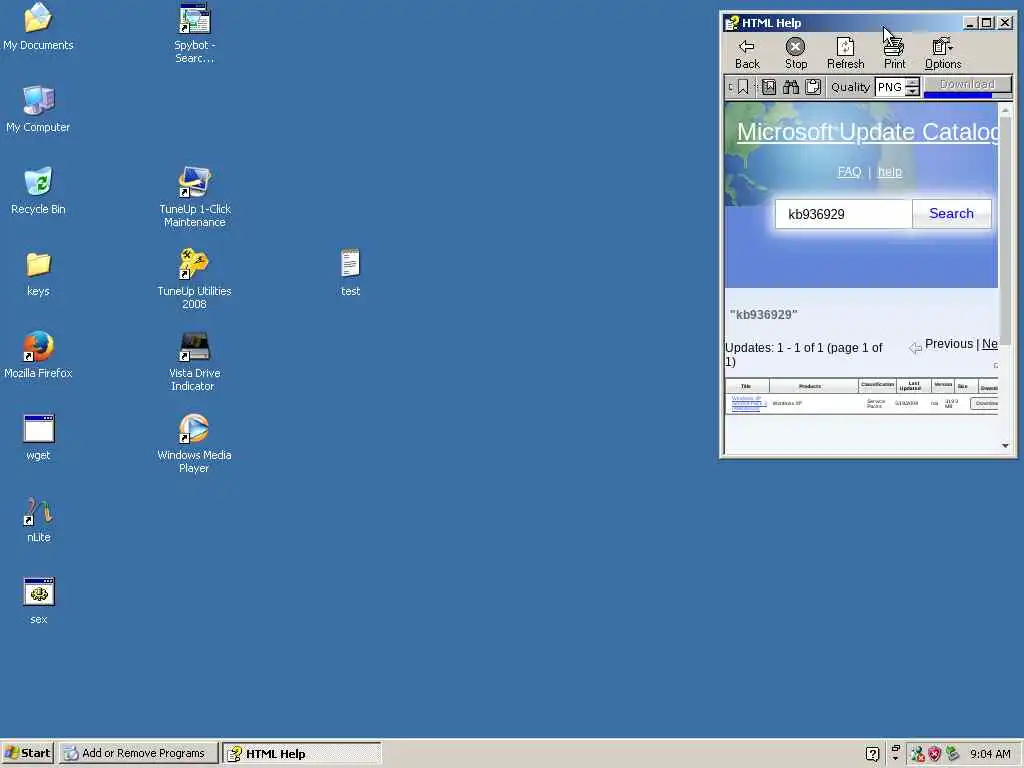The image size is (1024, 768).
Task: Click the Download button in results row
Action: [x=985, y=403]
